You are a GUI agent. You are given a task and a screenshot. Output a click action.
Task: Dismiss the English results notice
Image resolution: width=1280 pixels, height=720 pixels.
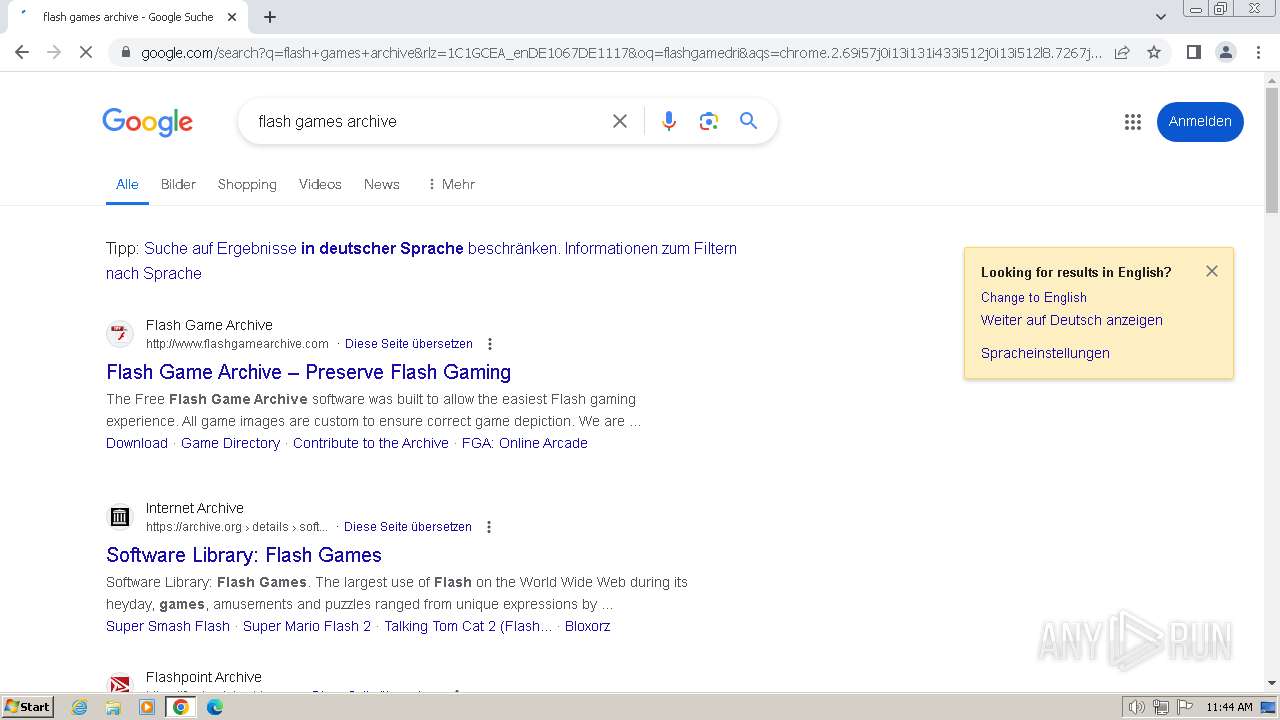tap(1212, 271)
